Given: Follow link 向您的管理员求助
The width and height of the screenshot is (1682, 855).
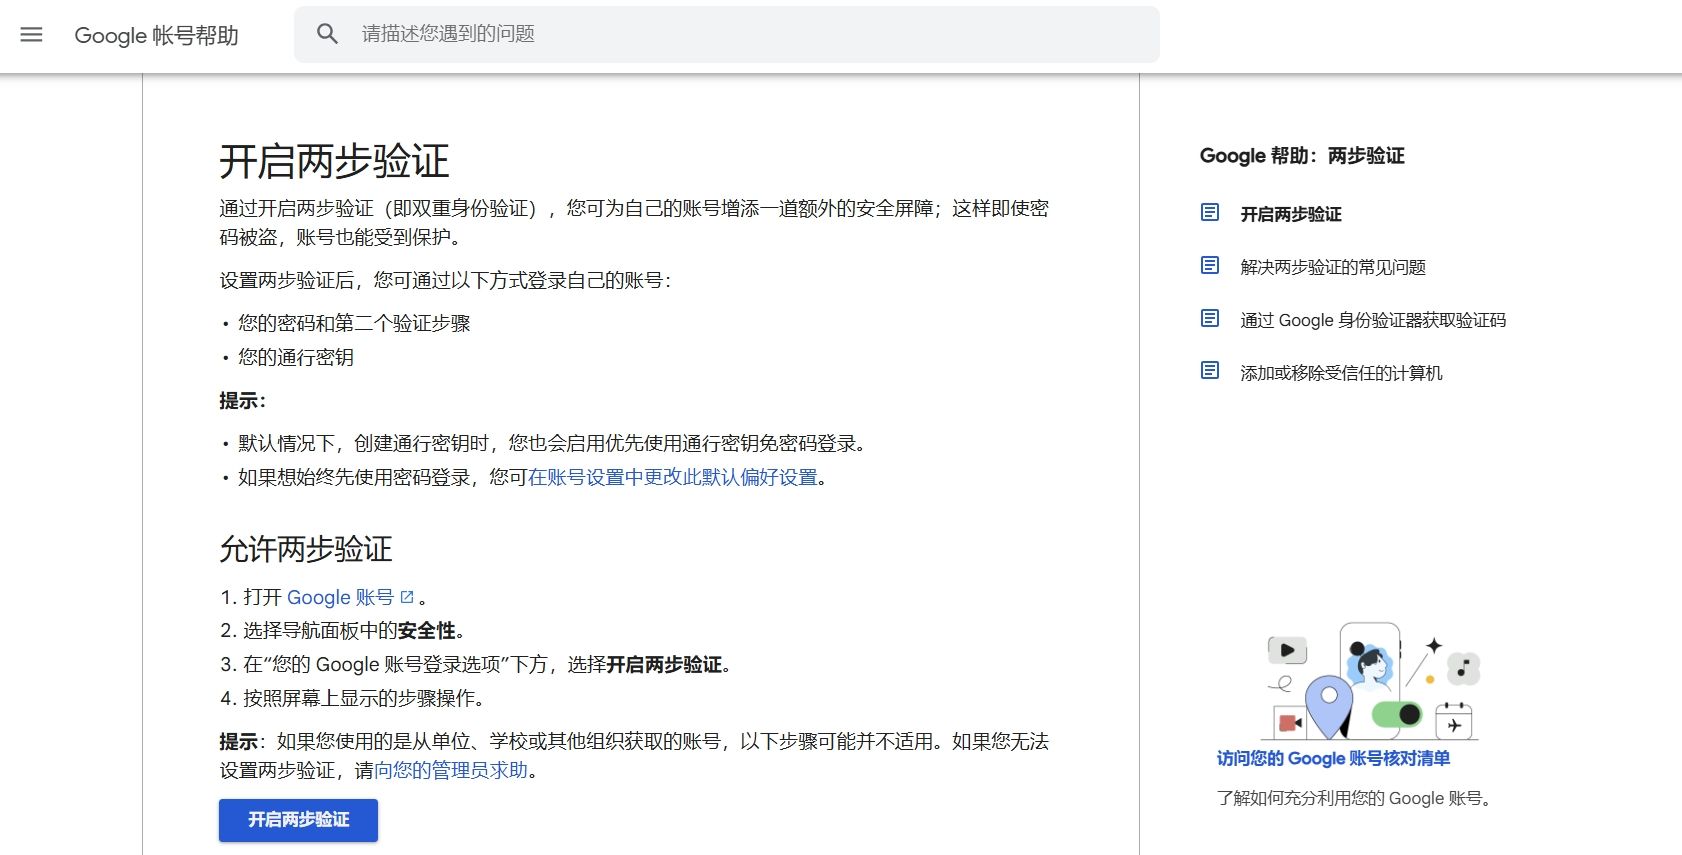Looking at the screenshot, I should (451, 771).
